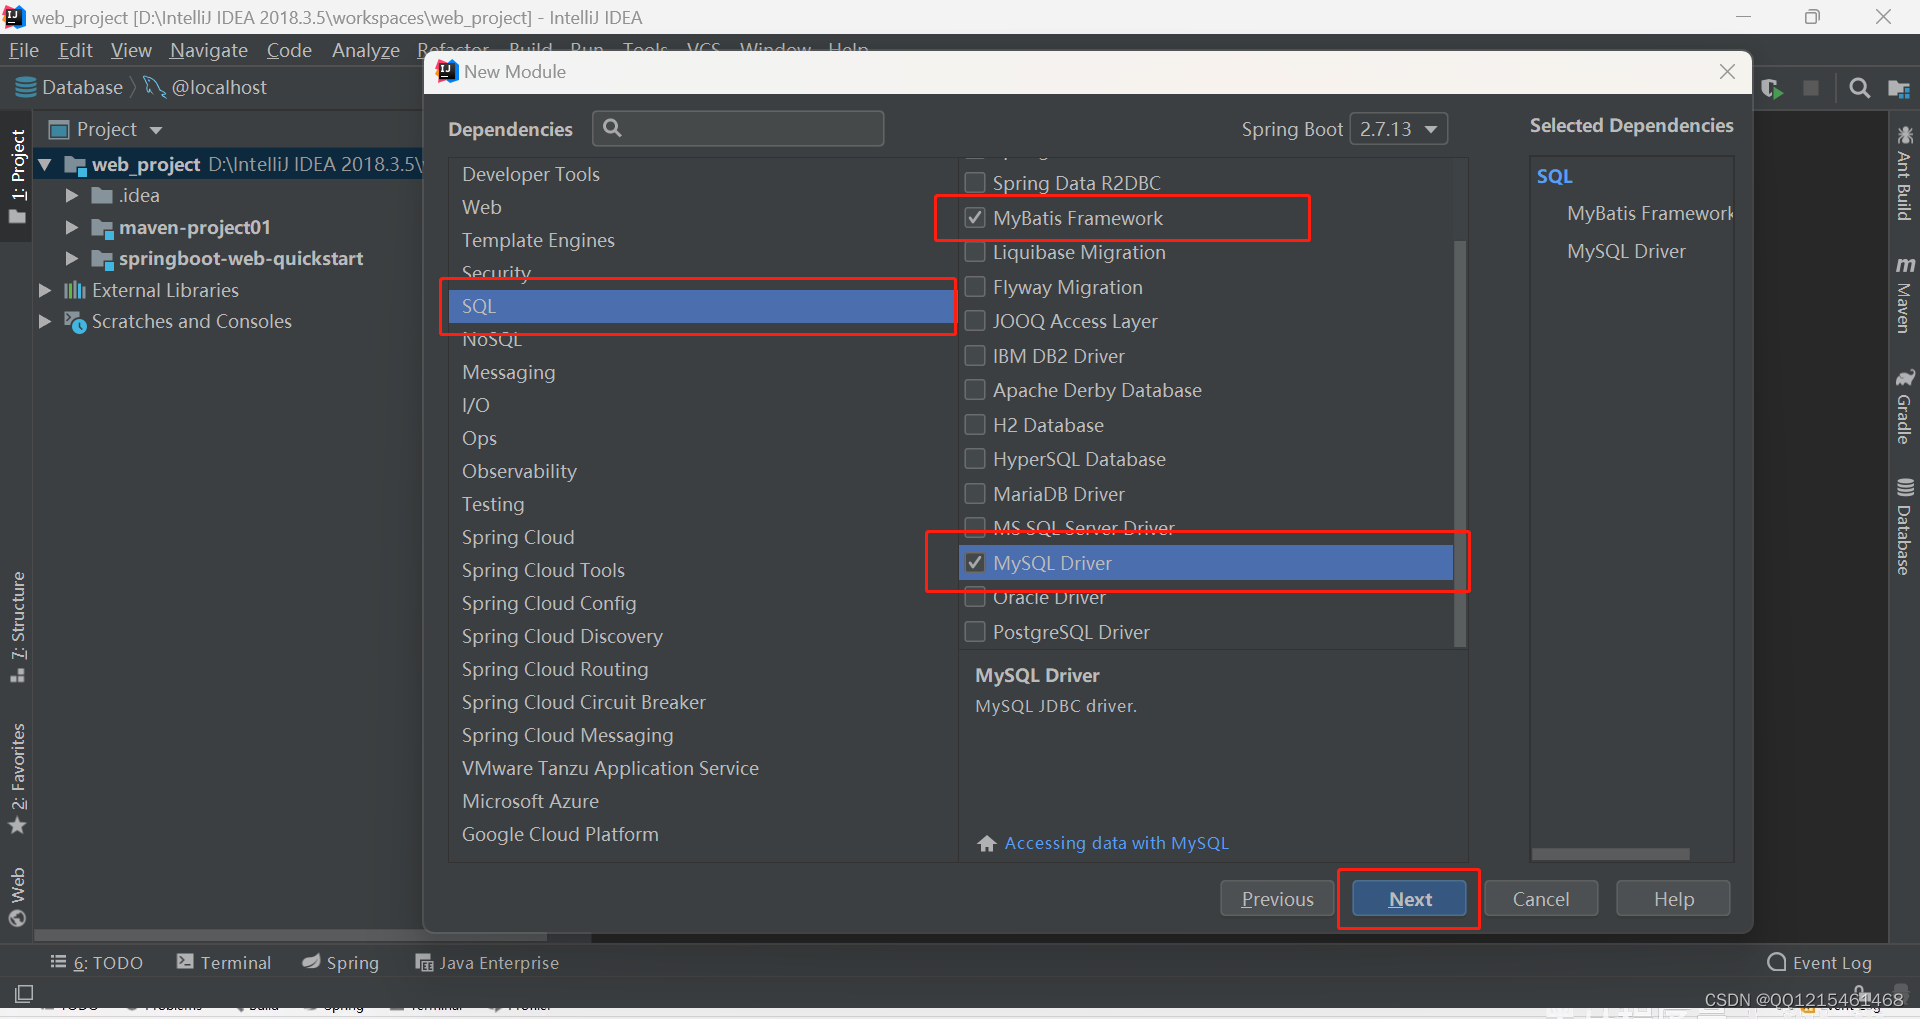Open the Navigate menu
Viewport: 1920px width, 1019px height.
209,50
